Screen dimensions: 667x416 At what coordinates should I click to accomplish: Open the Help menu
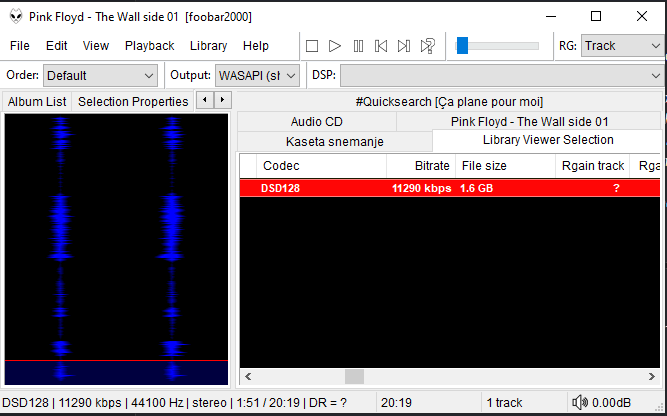tap(256, 46)
